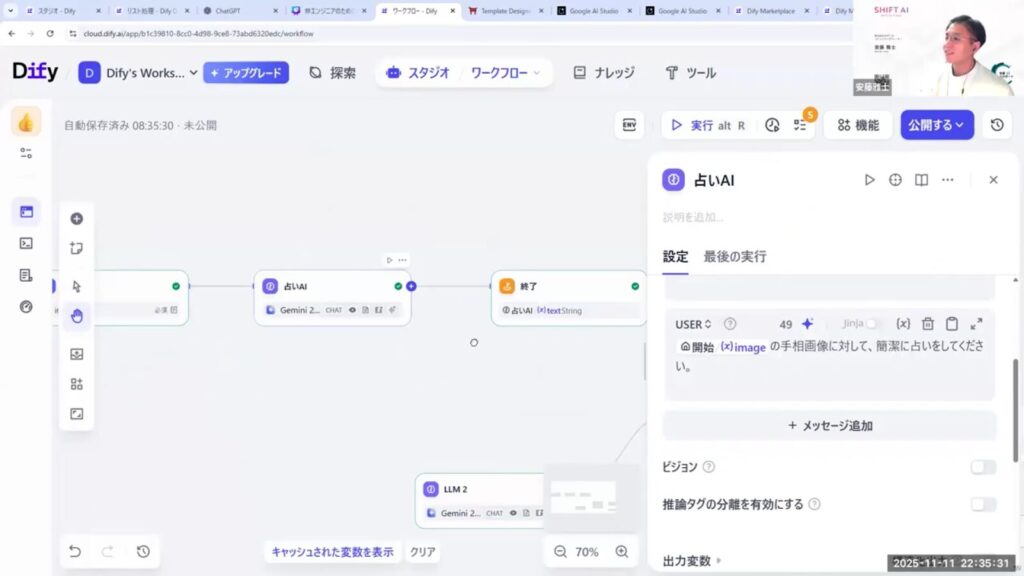Open the ENV environment variables button
Screen dimensions: 1024x576
click(x=630, y=125)
